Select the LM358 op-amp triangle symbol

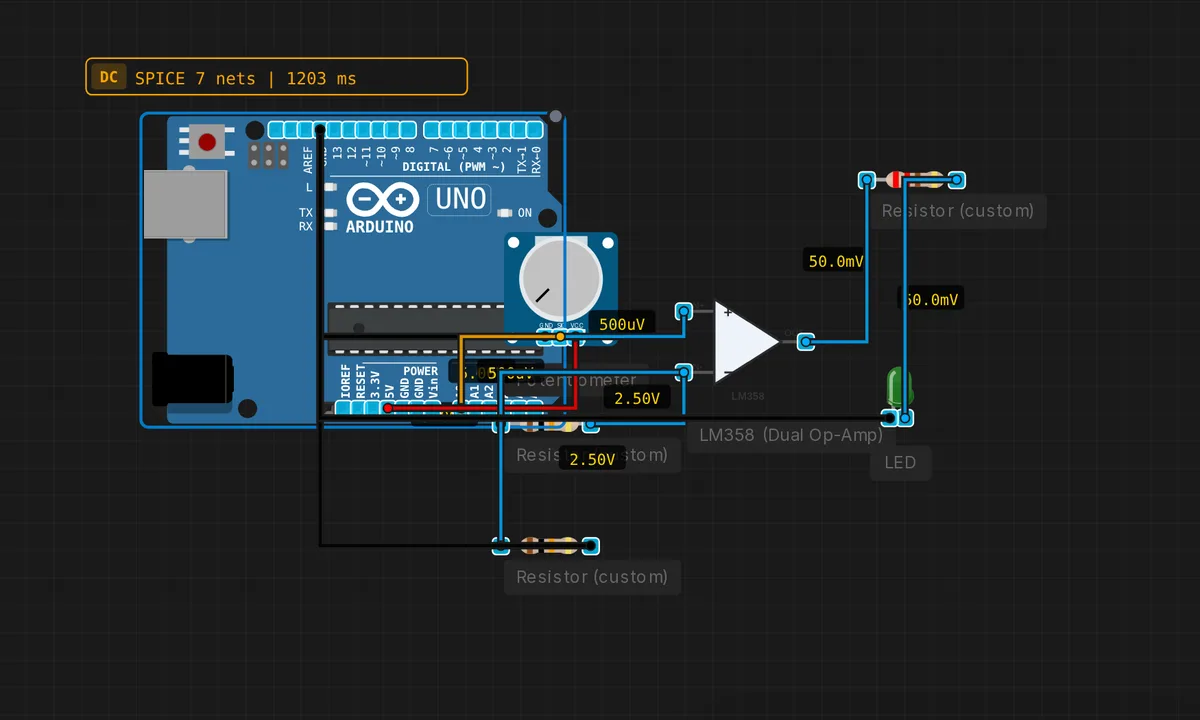tap(747, 341)
